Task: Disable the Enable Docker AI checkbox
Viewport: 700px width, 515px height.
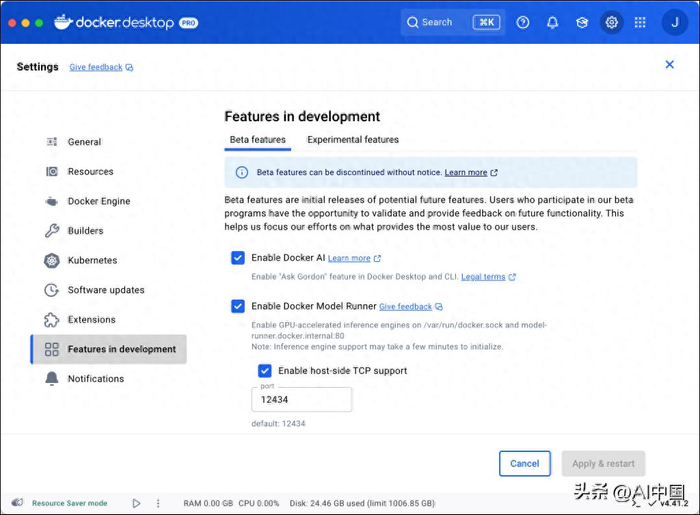Action: point(238,258)
